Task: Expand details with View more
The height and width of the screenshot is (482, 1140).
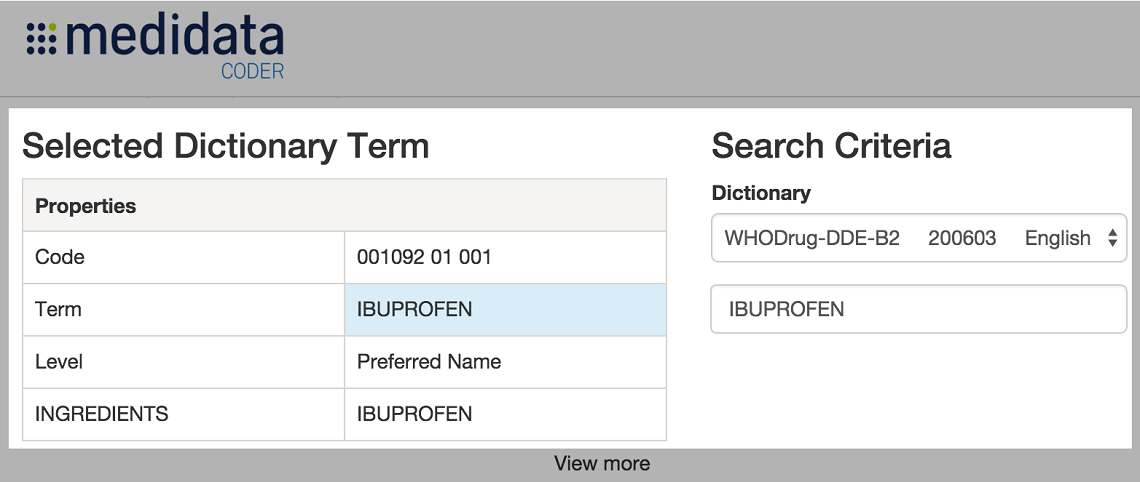Action: click(x=602, y=463)
